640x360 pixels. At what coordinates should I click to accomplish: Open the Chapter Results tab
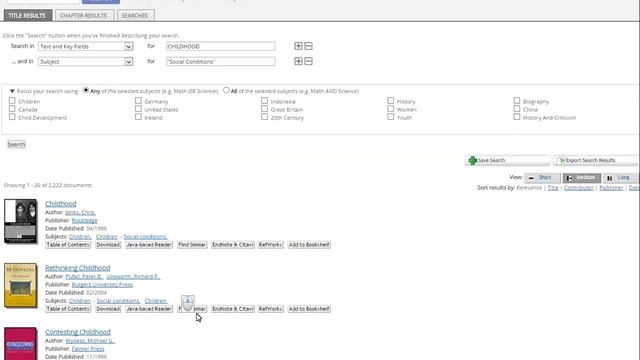coord(84,16)
